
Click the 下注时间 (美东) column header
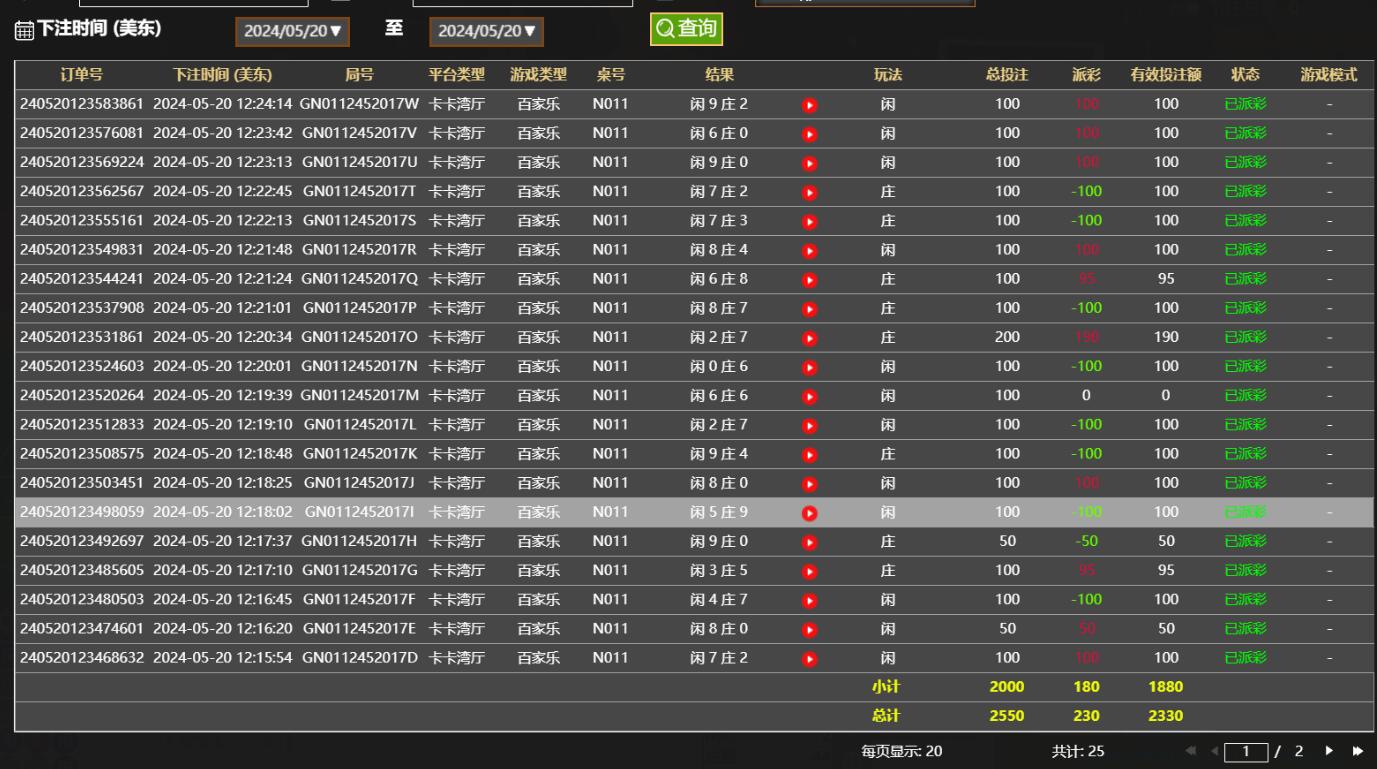tap(222, 75)
